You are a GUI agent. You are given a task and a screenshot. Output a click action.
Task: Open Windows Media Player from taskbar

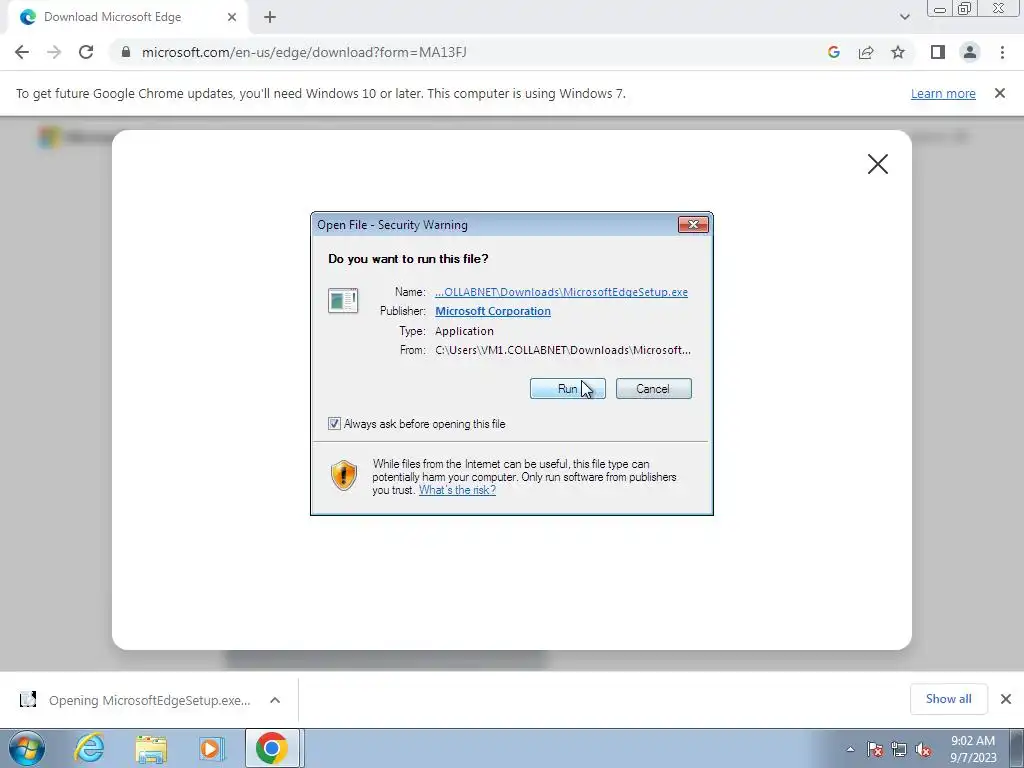click(x=210, y=748)
